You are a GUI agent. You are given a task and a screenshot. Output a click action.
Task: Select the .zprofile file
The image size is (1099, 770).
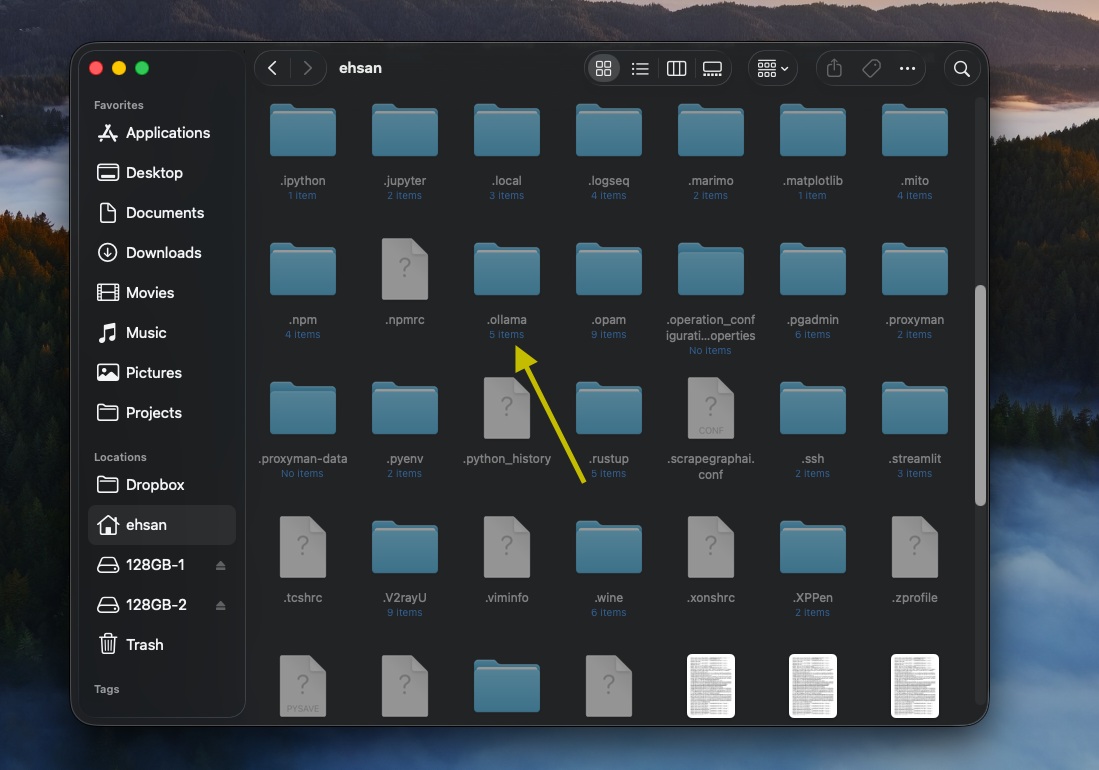coord(915,548)
